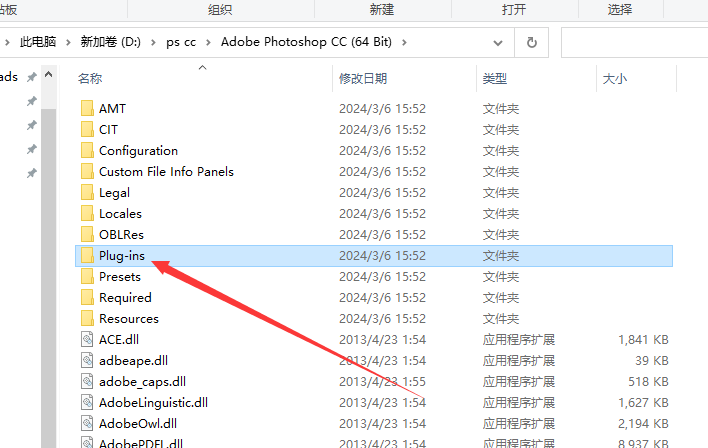This screenshot has width=708, height=448.
Task: Select the OBLRes folder icon
Action: [x=87, y=234]
